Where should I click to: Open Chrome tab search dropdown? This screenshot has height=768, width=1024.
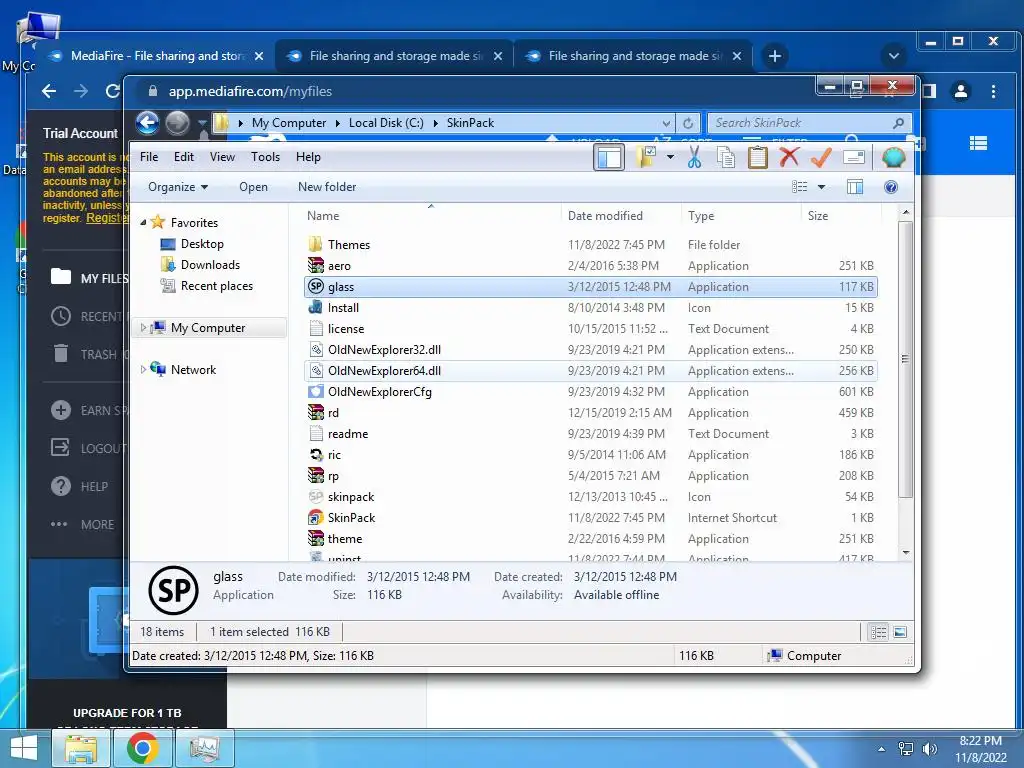893,56
